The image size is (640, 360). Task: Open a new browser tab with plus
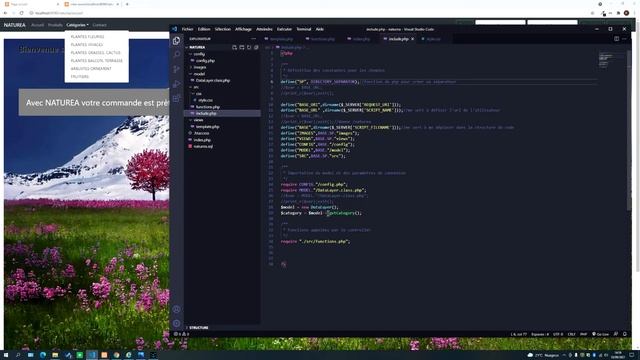(127, 4)
